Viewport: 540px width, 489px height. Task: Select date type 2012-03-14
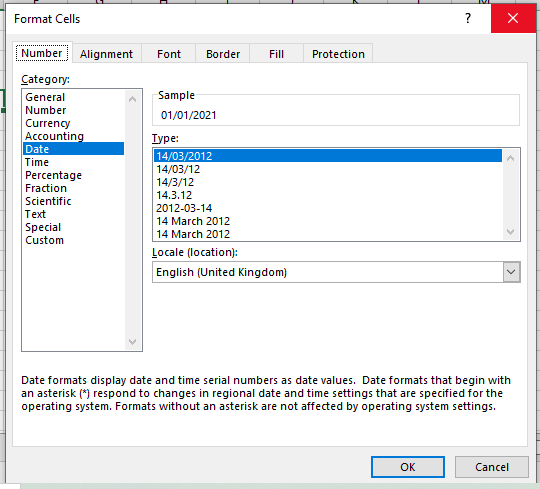(x=328, y=208)
